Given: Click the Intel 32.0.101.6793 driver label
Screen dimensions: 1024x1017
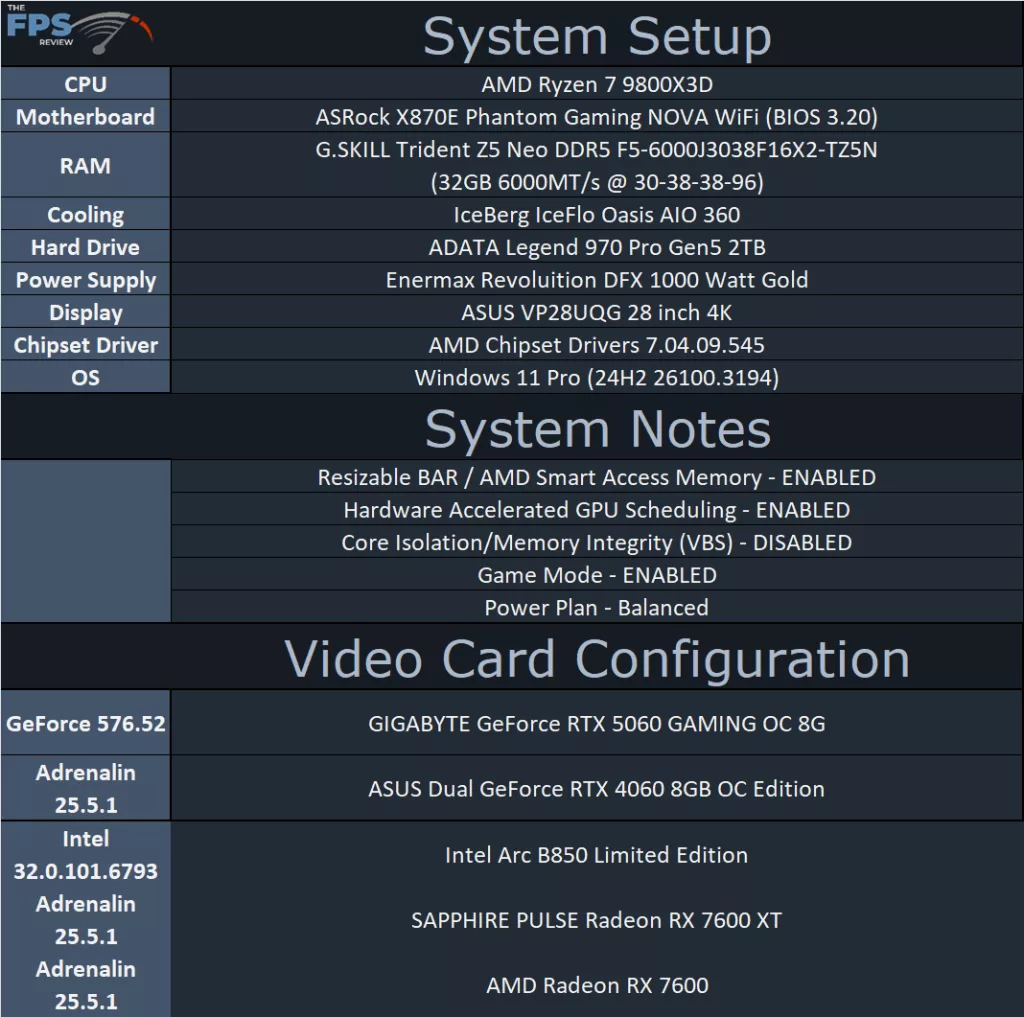Looking at the screenshot, I should tap(86, 855).
